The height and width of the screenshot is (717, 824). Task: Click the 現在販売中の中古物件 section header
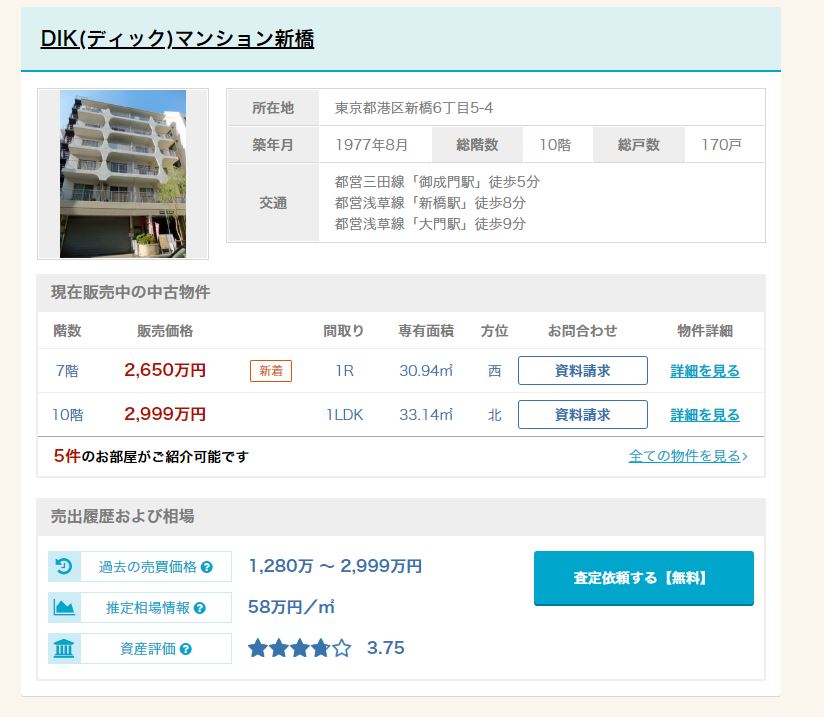pos(130,292)
